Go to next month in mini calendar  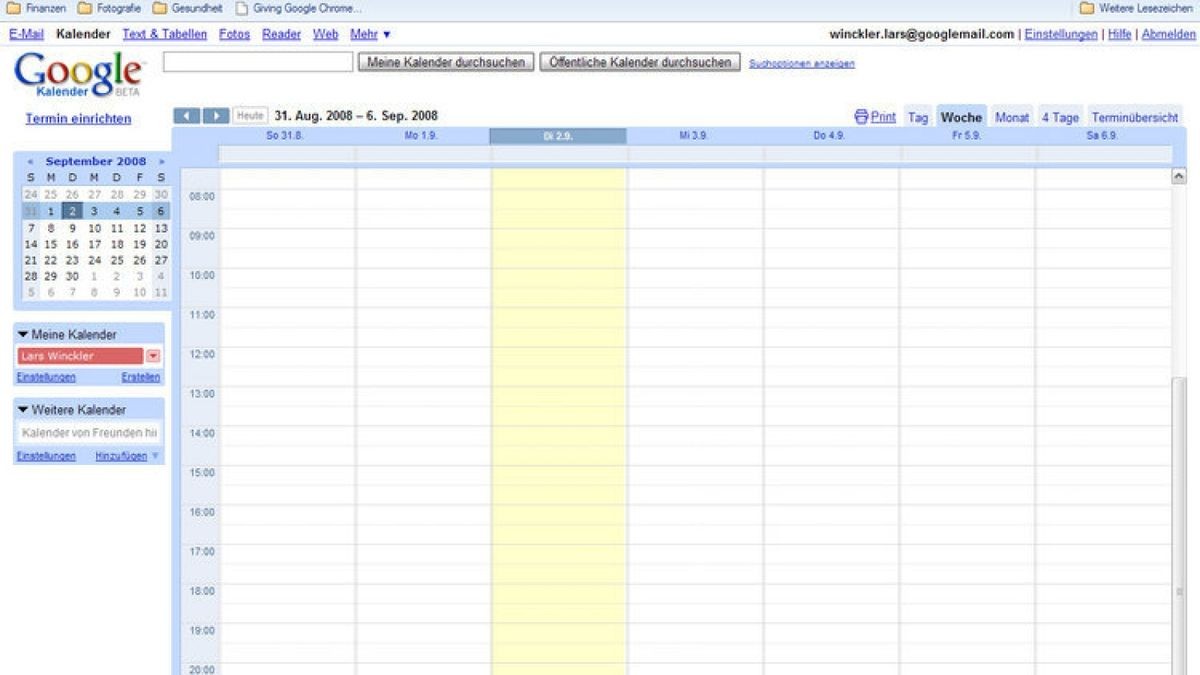point(161,161)
